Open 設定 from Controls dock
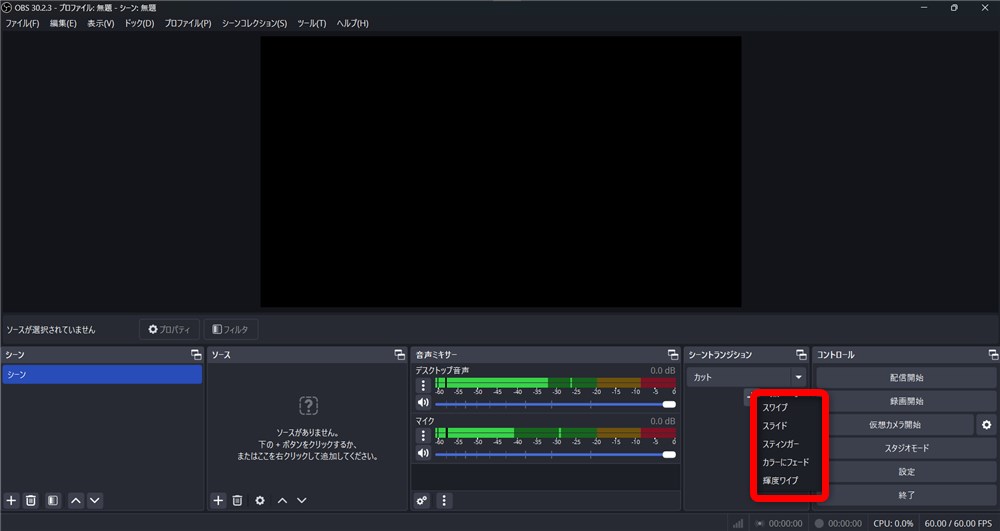The height and width of the screenshot is (531, 1000). pyautogui.click(x=906, y=472)
